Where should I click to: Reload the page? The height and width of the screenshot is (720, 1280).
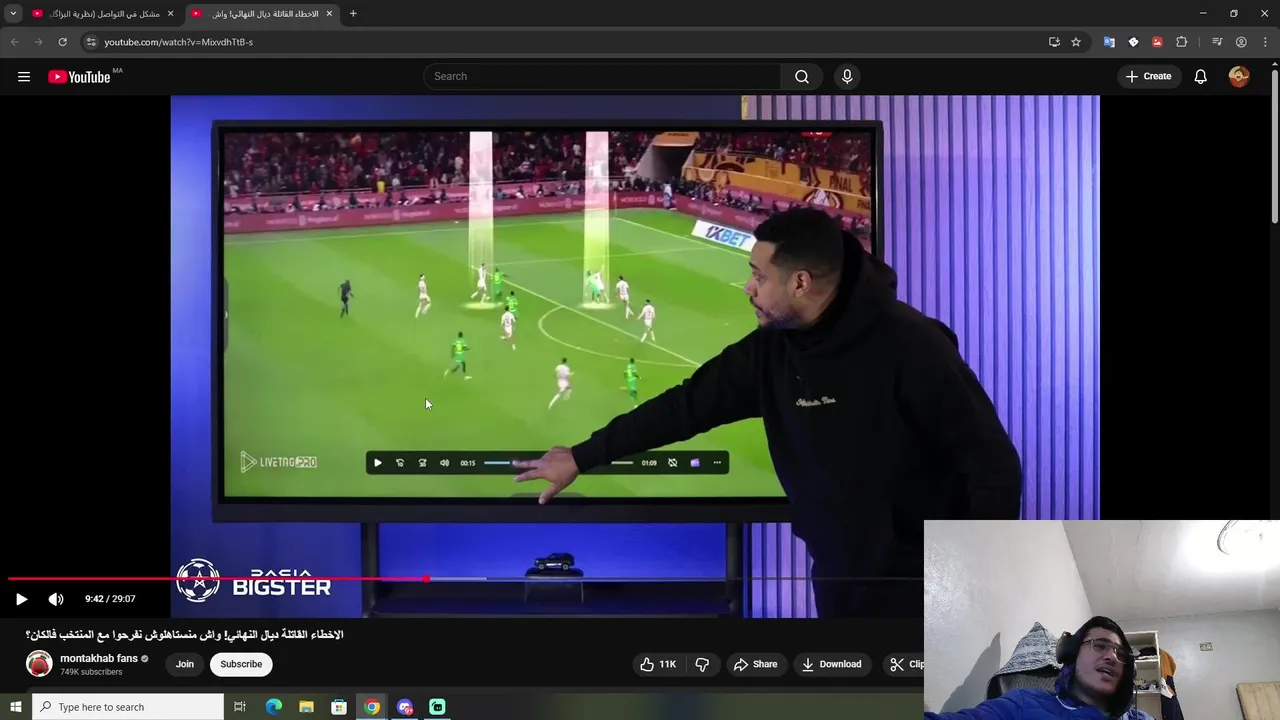[x=62, y=42]
